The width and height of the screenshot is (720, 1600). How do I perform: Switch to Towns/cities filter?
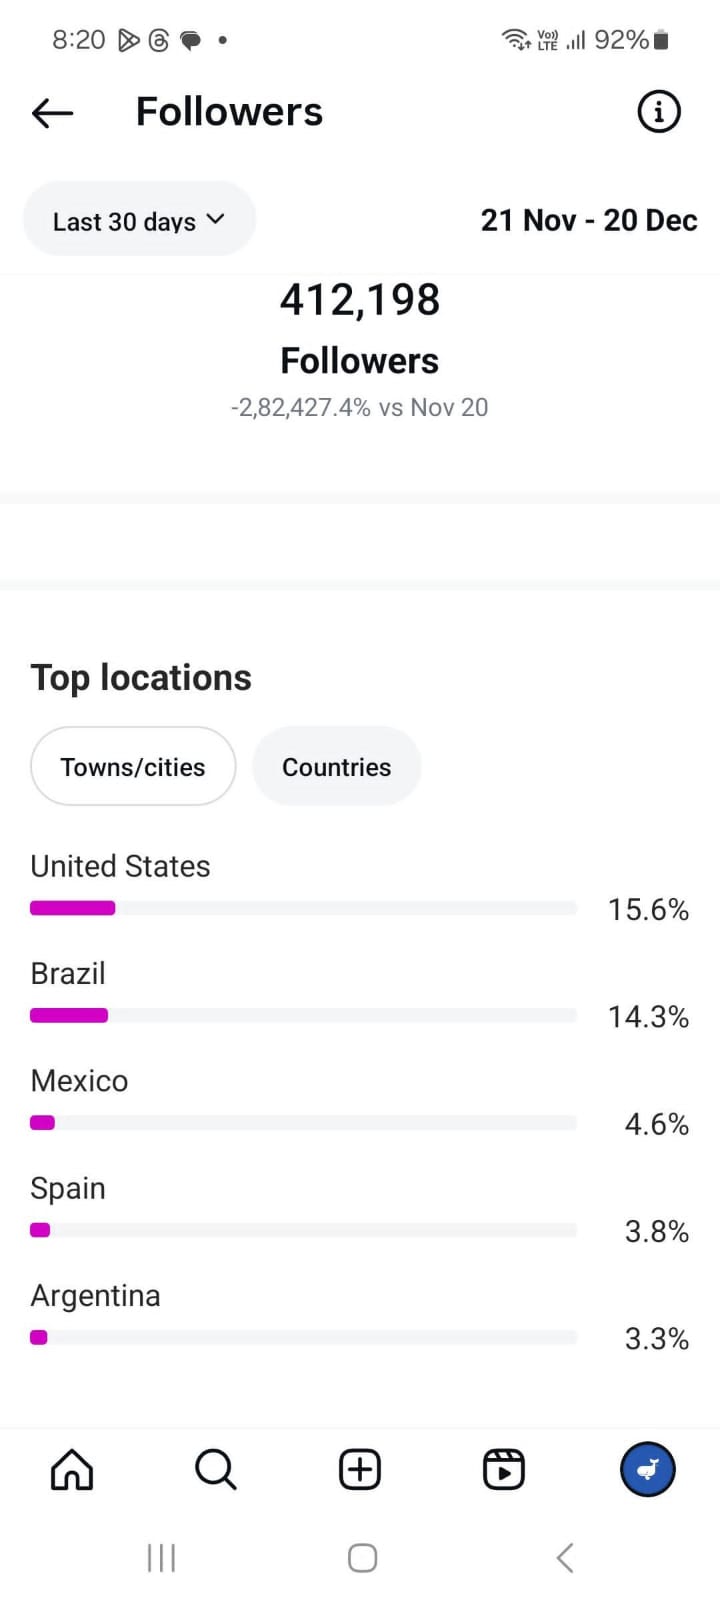(133, 767)
